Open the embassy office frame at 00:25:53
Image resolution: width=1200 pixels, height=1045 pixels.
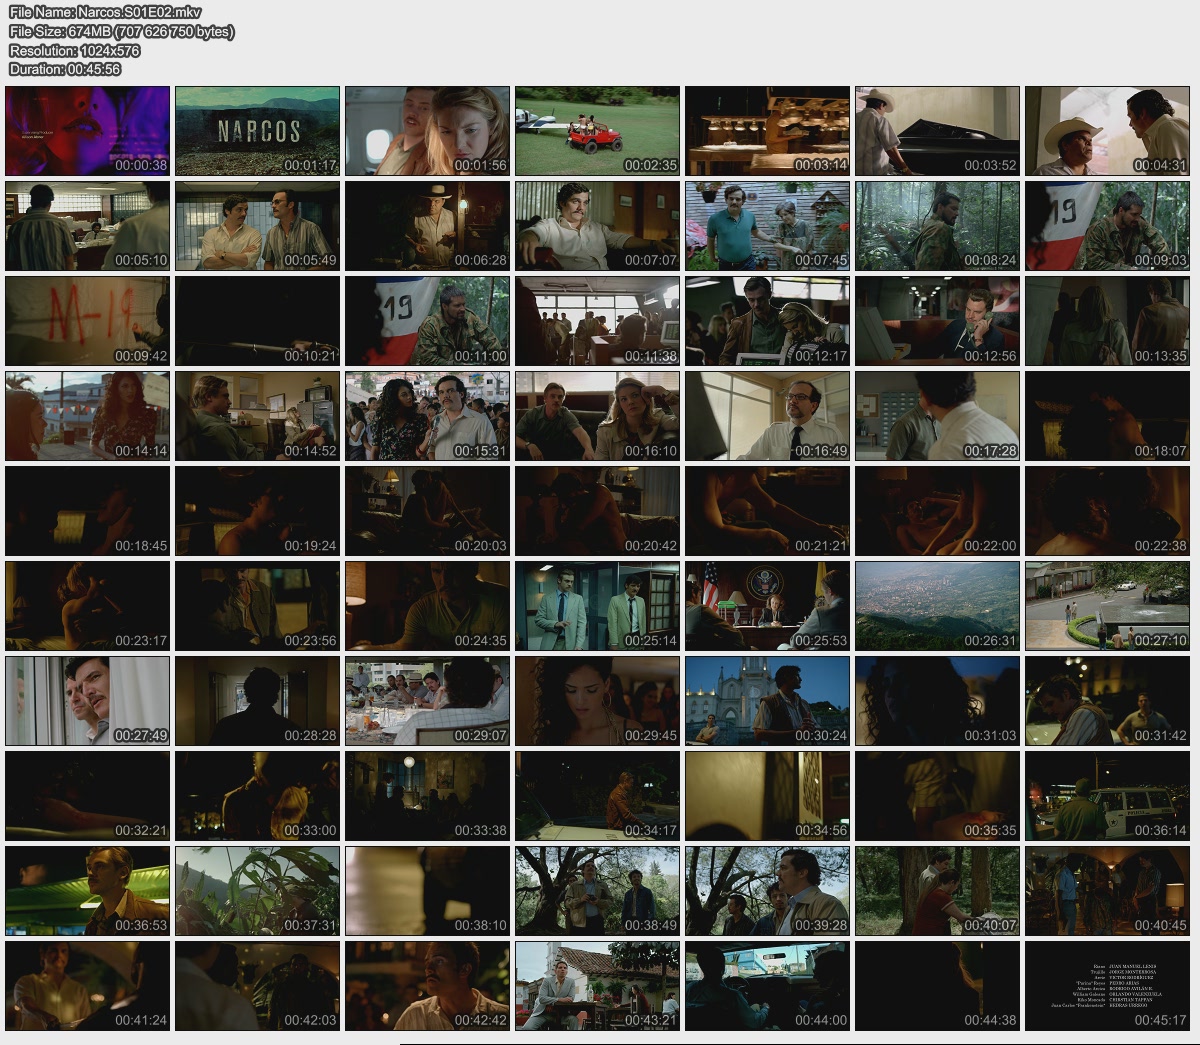[767, 606]
